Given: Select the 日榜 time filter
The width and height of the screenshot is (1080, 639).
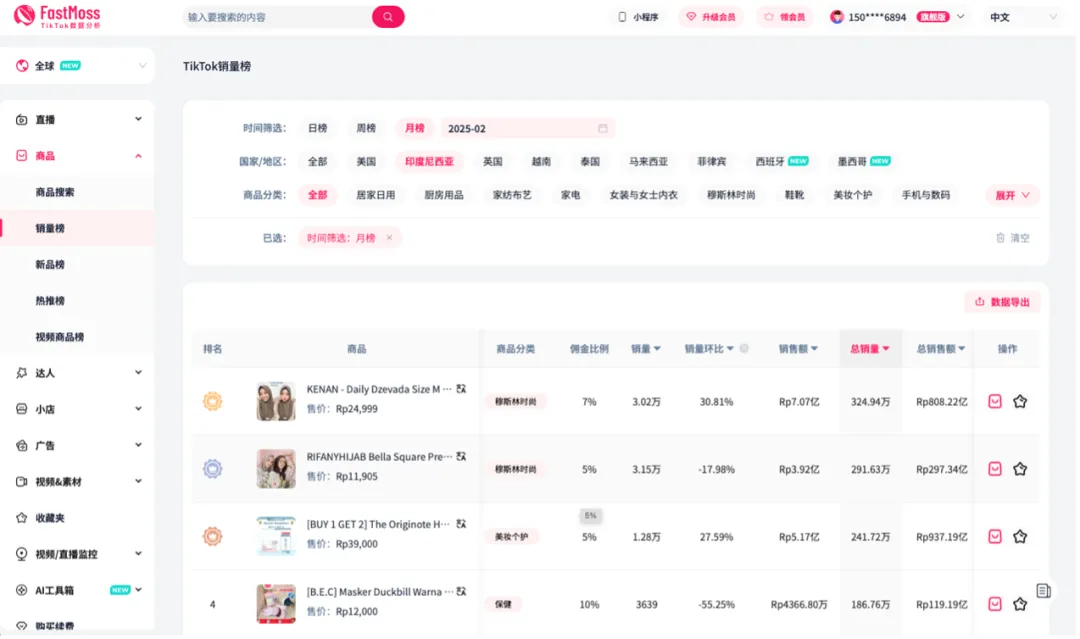Looking at the screenshot, I should pos(318,129).
